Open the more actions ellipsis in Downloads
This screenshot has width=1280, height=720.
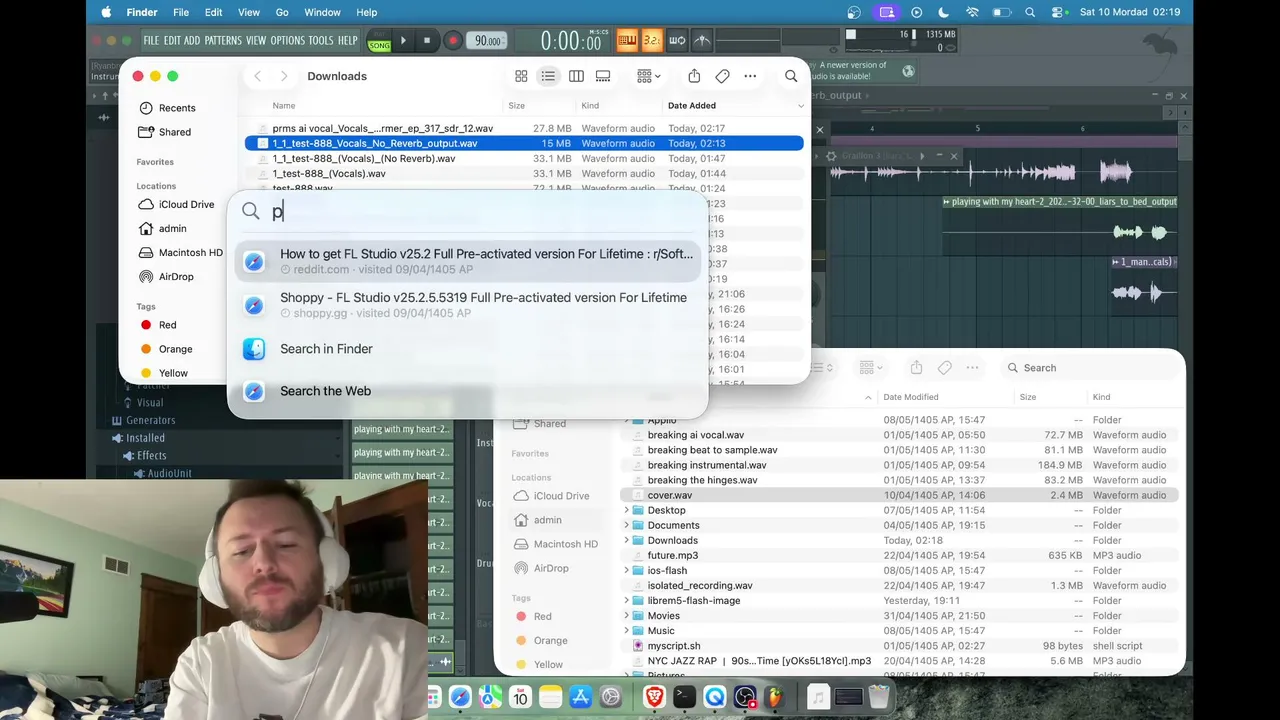coord(750,76)
